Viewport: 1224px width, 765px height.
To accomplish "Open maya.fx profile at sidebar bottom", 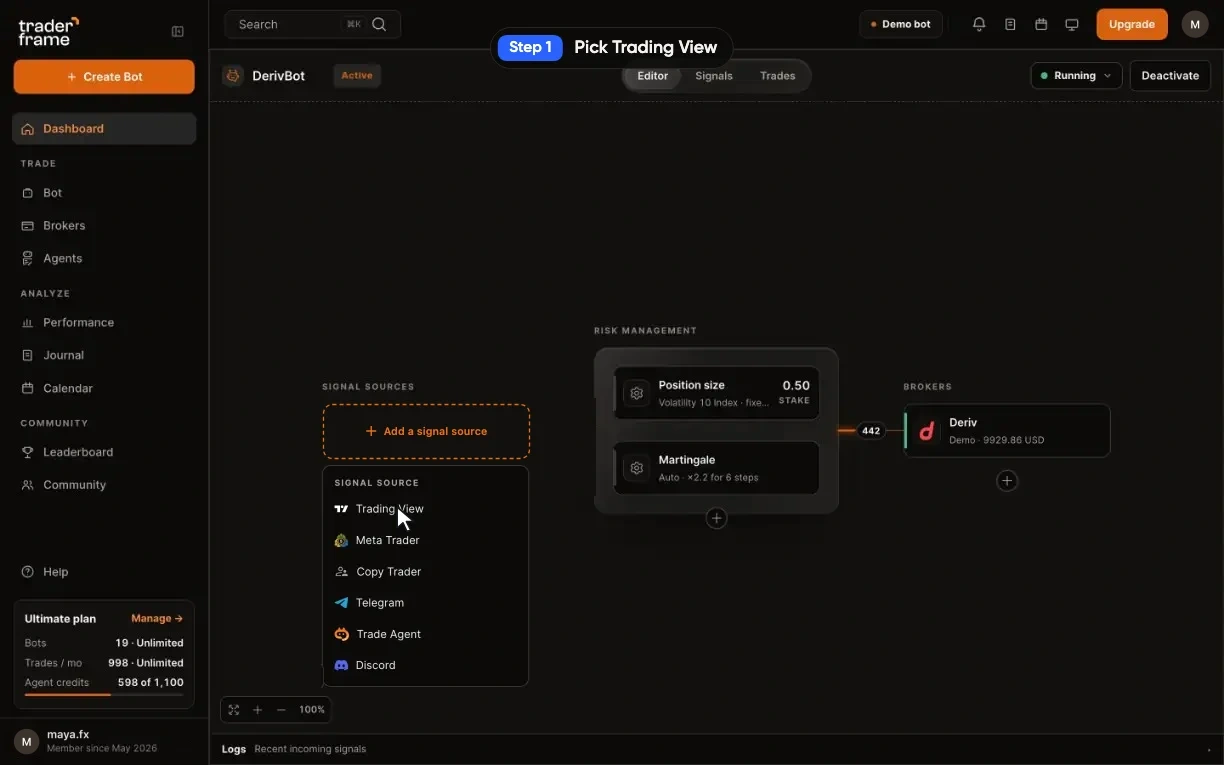I will pos(104,741).
